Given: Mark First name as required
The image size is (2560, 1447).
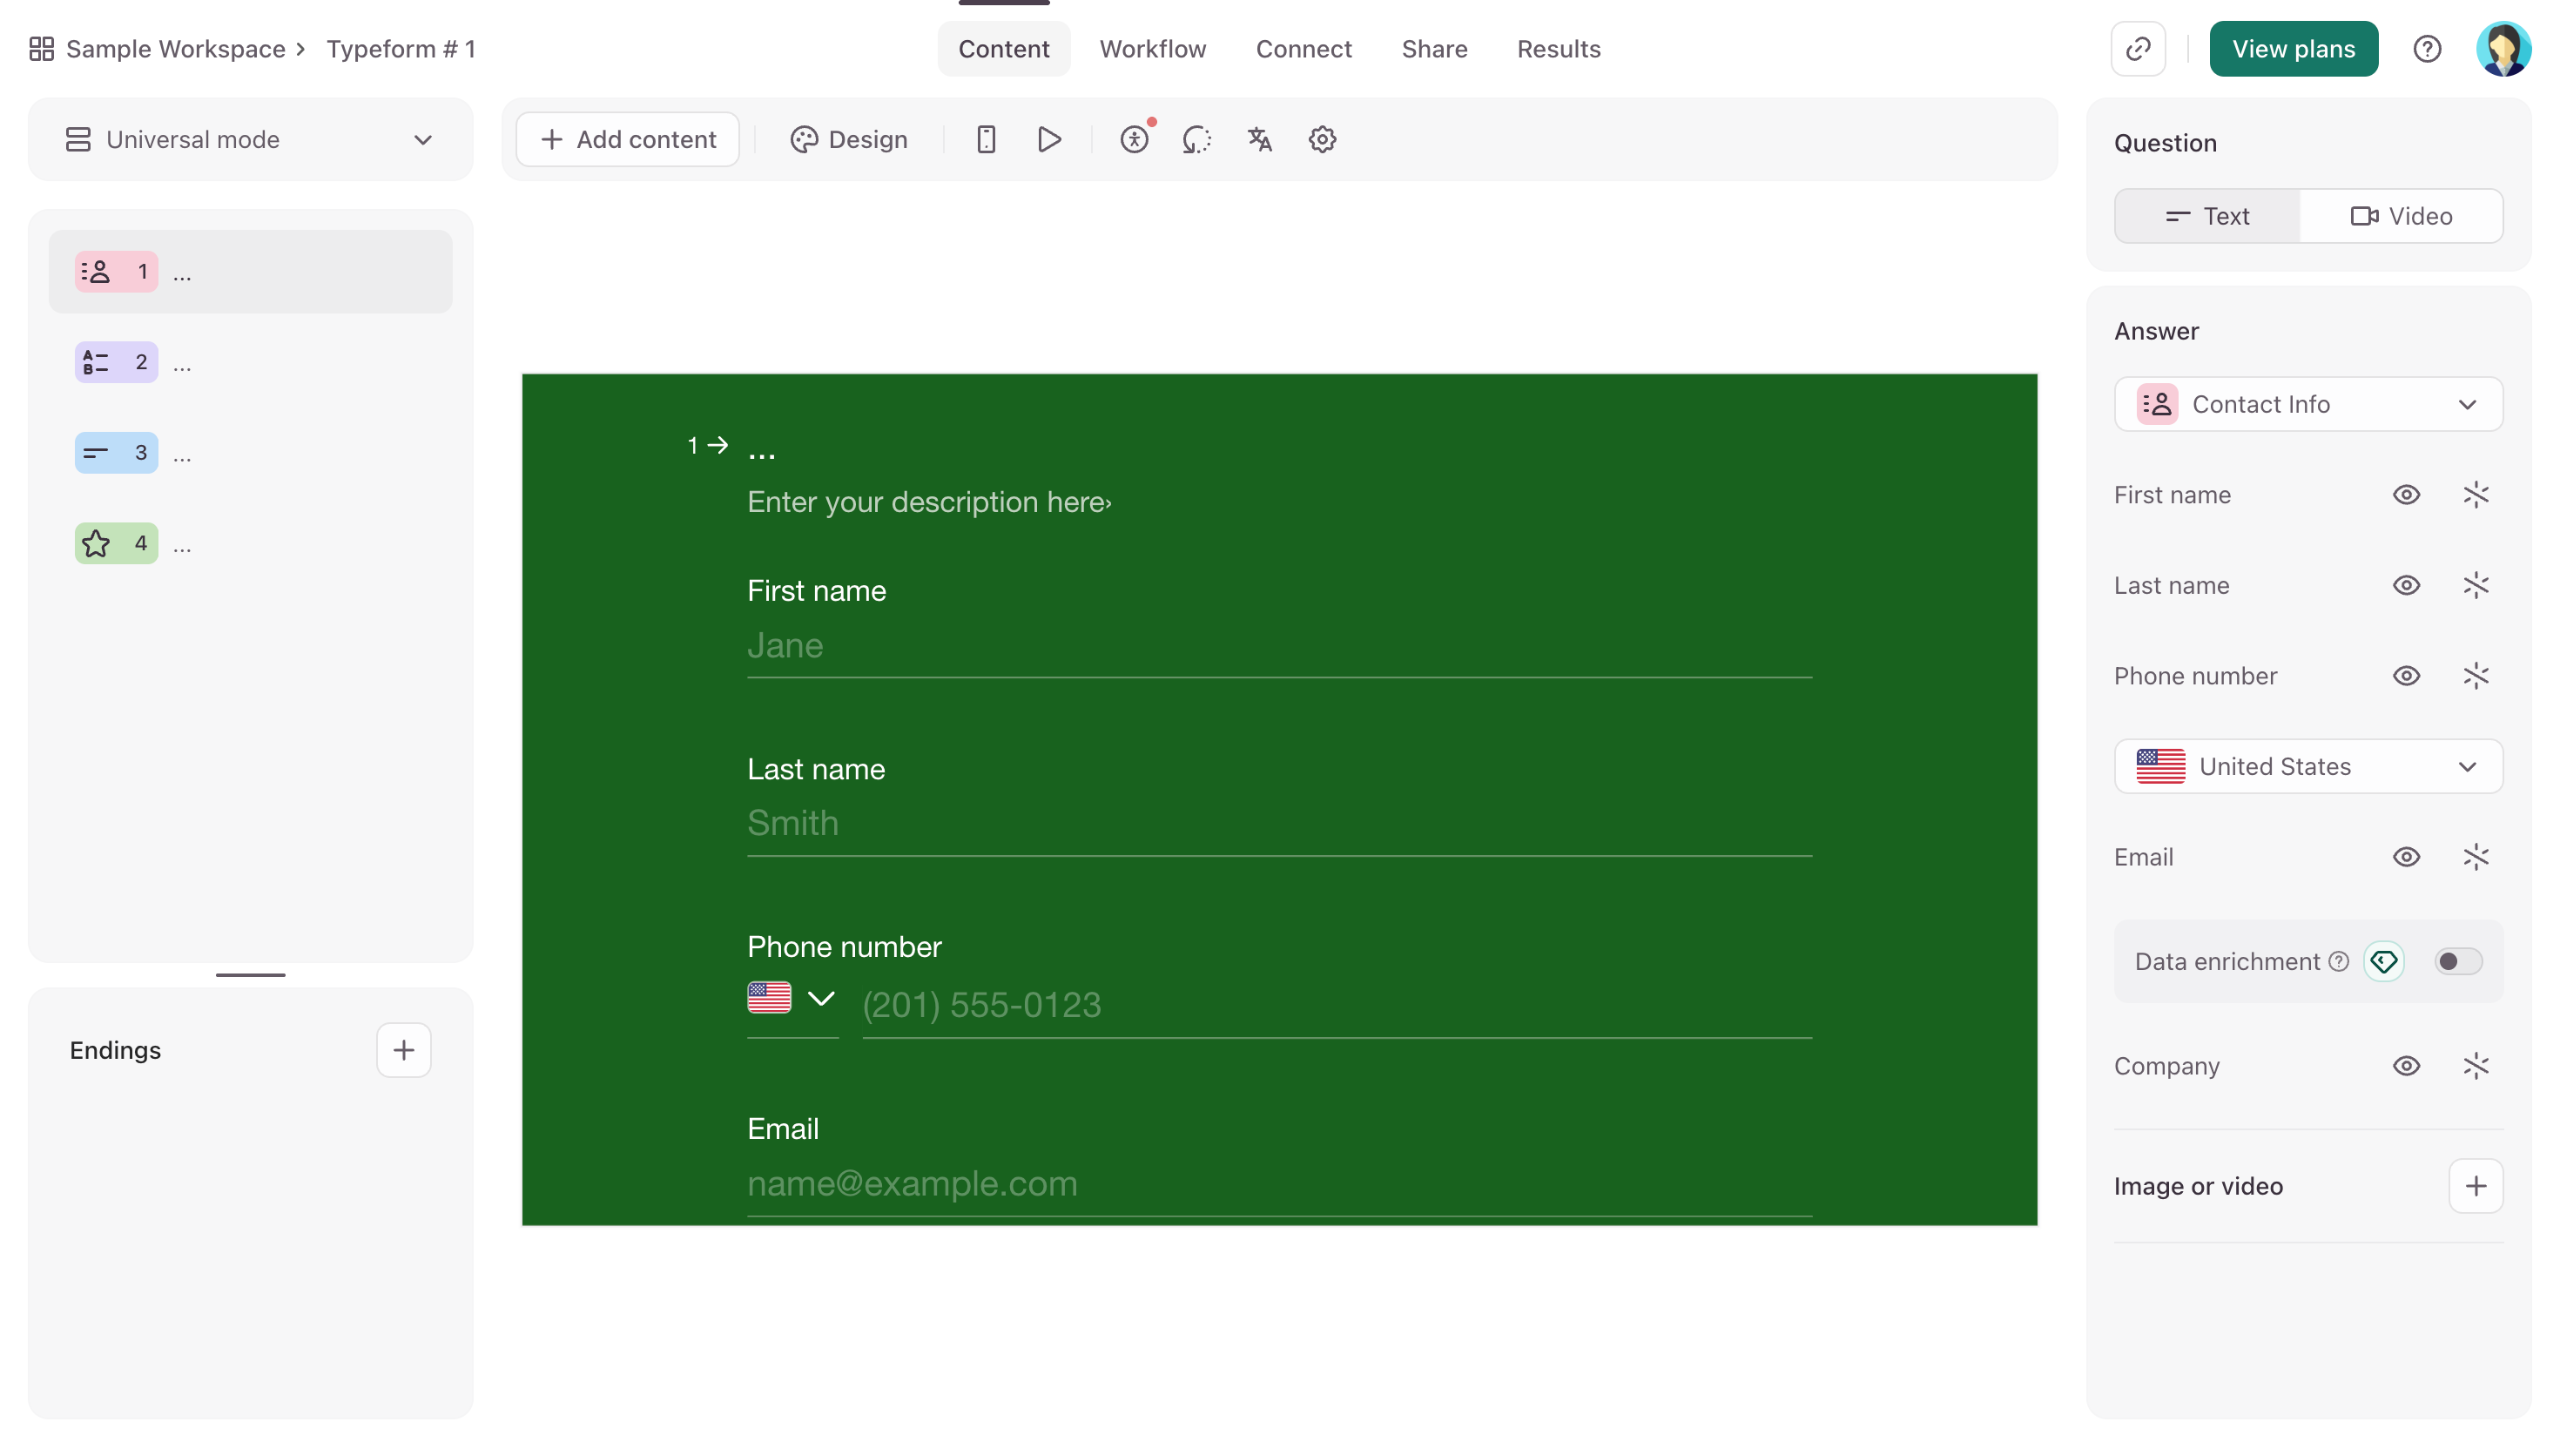Looking at the screenshot, I should pyautogui.click(x=2476, y=495).
